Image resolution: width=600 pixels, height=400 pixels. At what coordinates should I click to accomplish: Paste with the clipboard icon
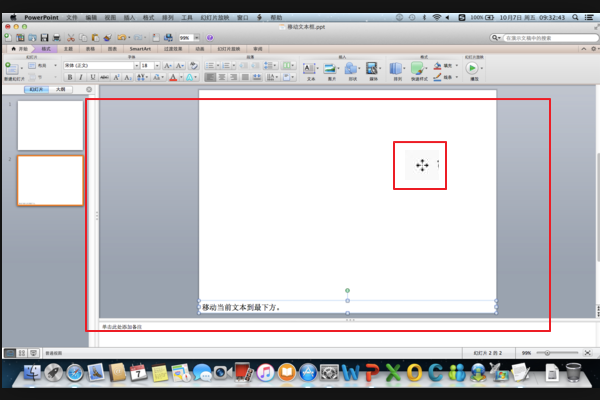point(95,38)
